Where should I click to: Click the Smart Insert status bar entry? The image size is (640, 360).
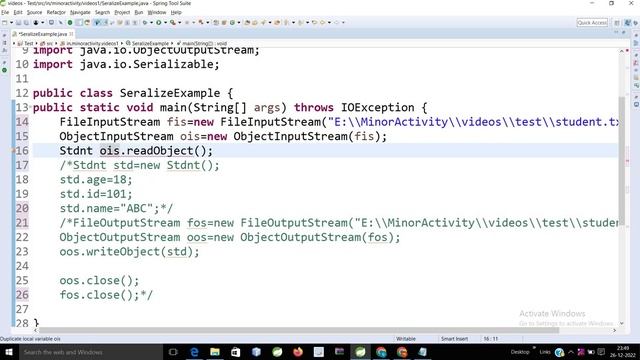pyautogui.click(x=454, y=339)
